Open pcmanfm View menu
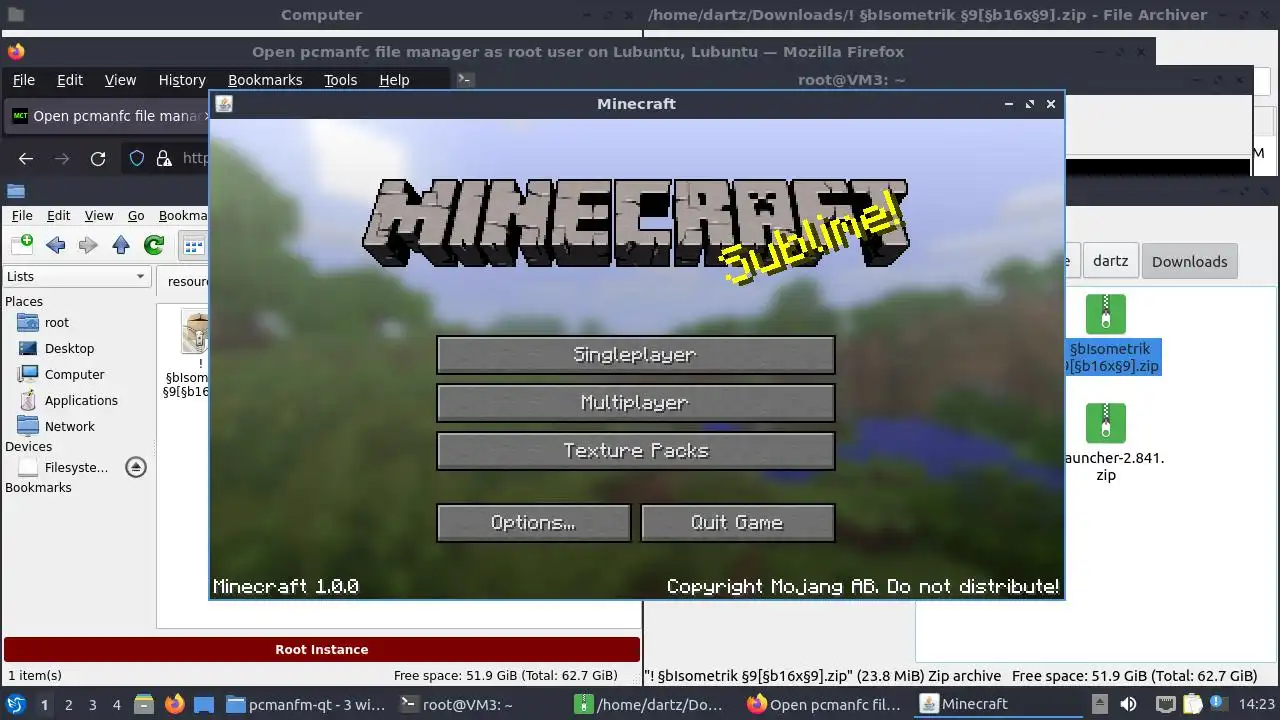Screen dimensions: 1280x720 pos(99,216)
